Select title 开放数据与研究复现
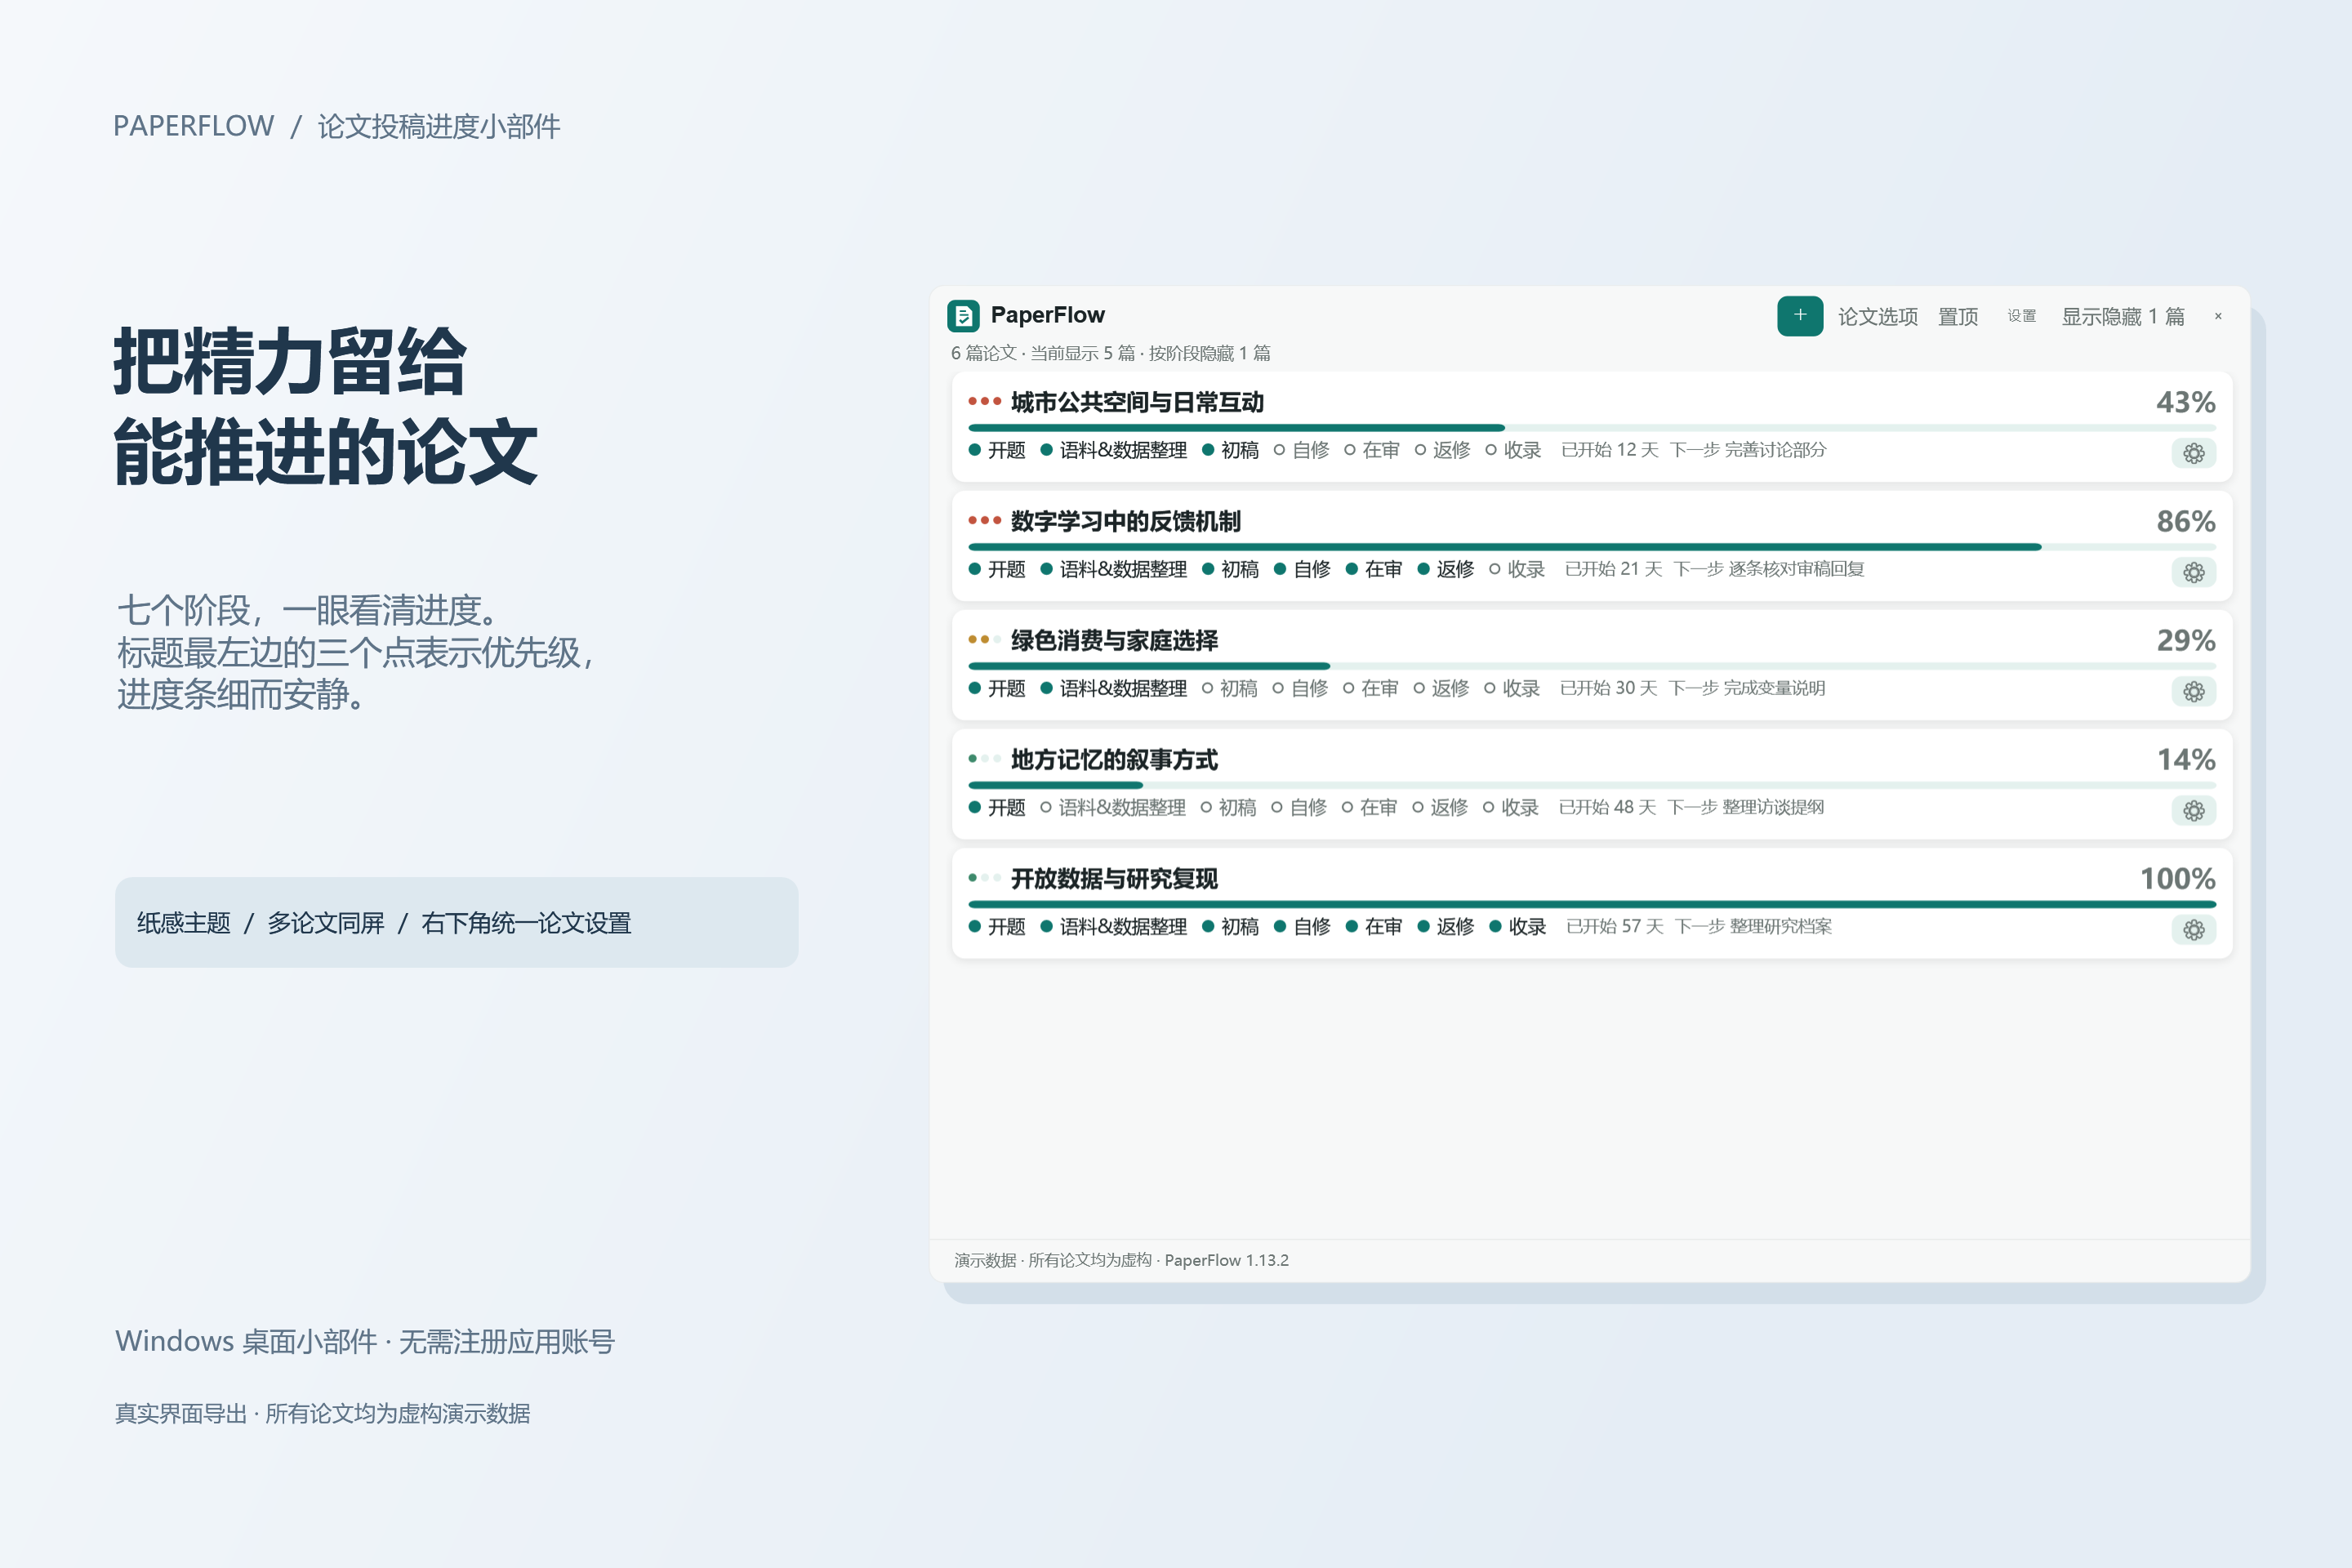 (1114, 878)
